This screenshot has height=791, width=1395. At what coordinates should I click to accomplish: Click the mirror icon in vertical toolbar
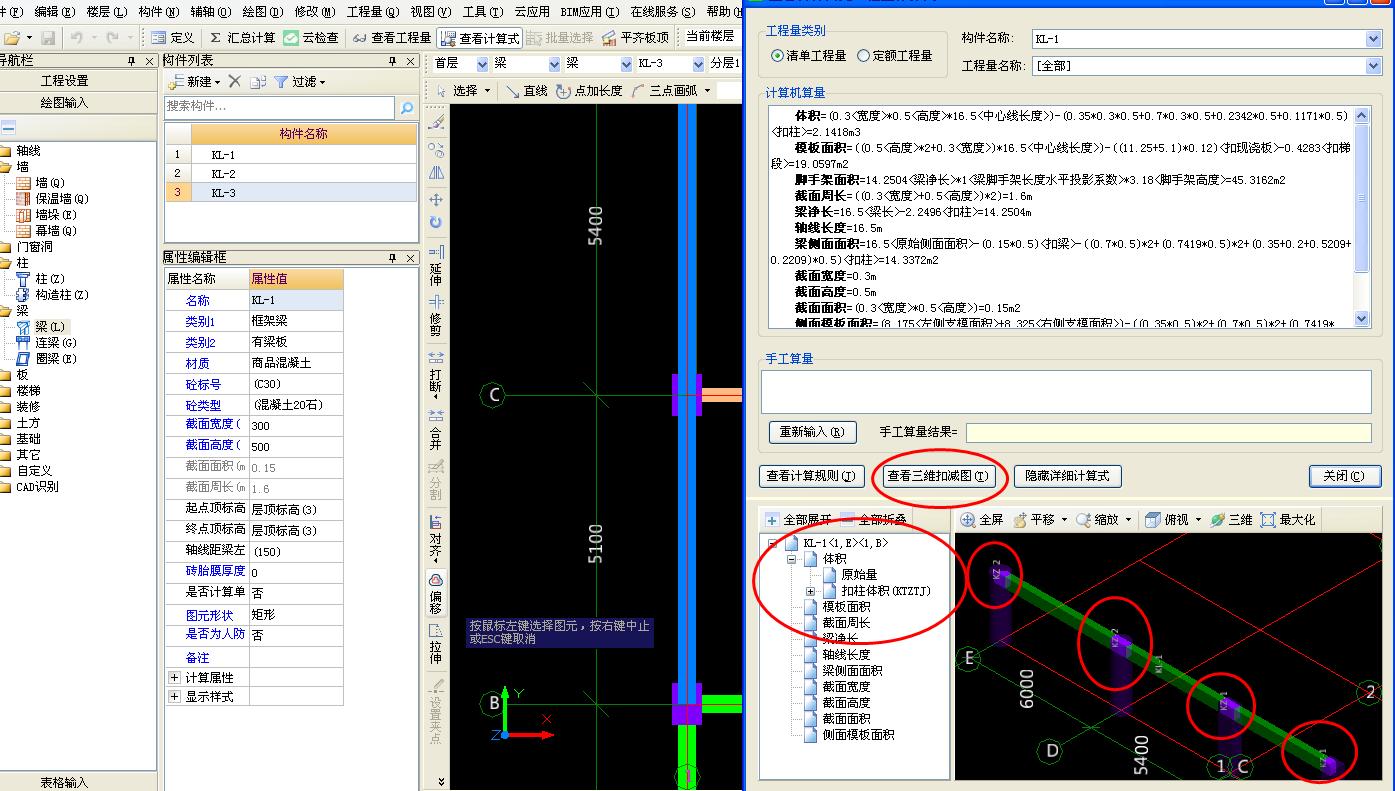coord(435,172)
